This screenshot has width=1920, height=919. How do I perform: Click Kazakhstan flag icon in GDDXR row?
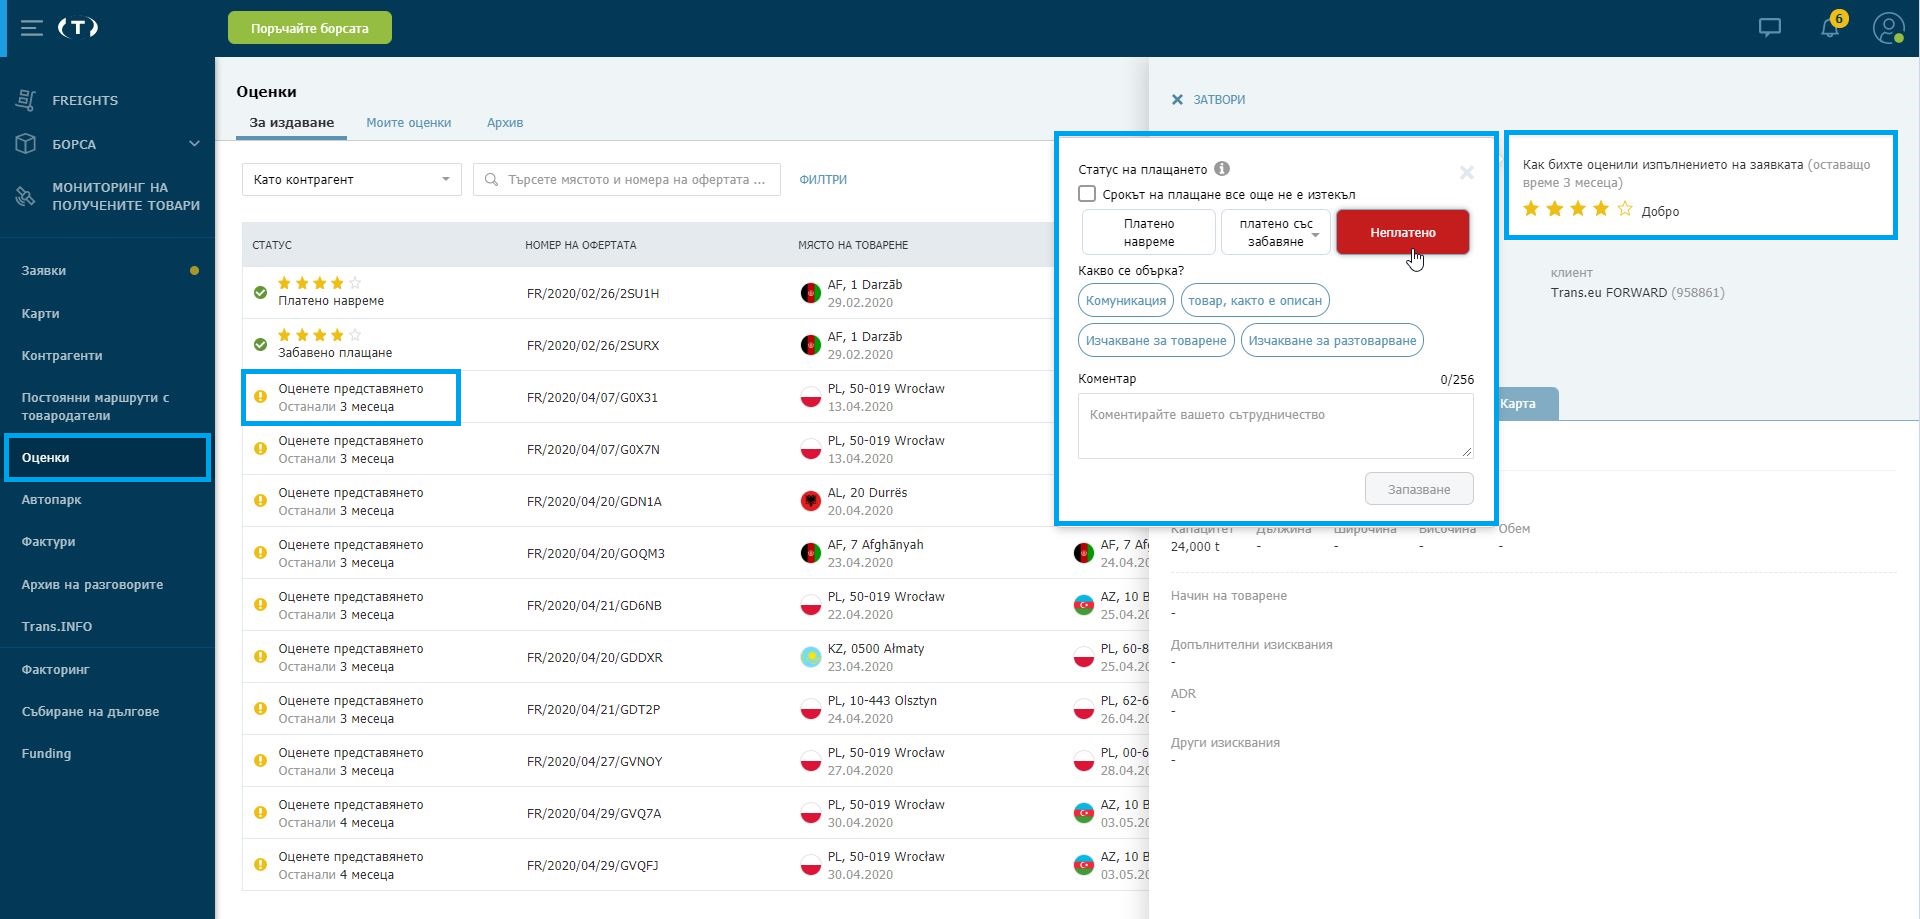(x=811, y=657)
